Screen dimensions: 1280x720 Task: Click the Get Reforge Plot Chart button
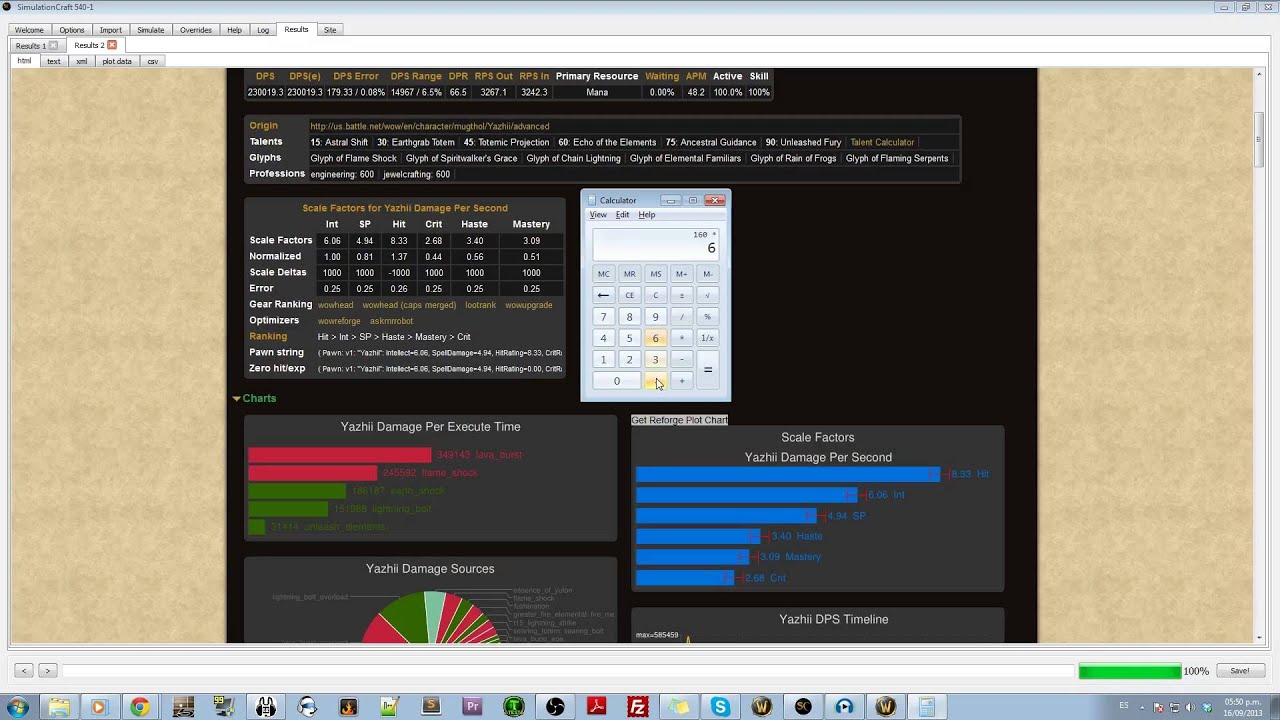coord(679,420)
